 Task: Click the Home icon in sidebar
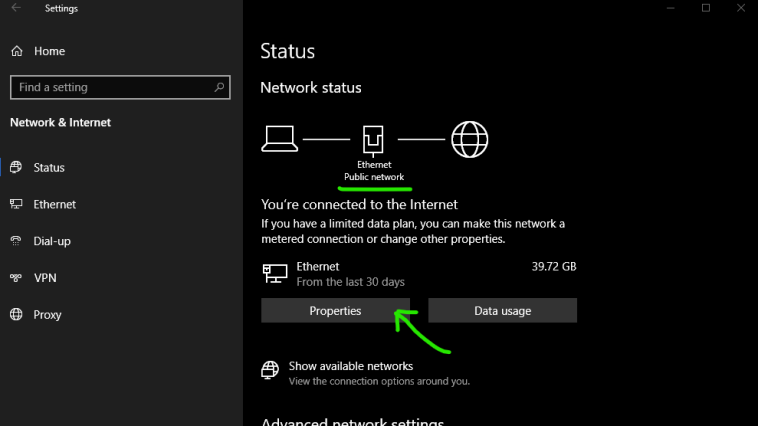pyautogui.click(x=17, y=51)
